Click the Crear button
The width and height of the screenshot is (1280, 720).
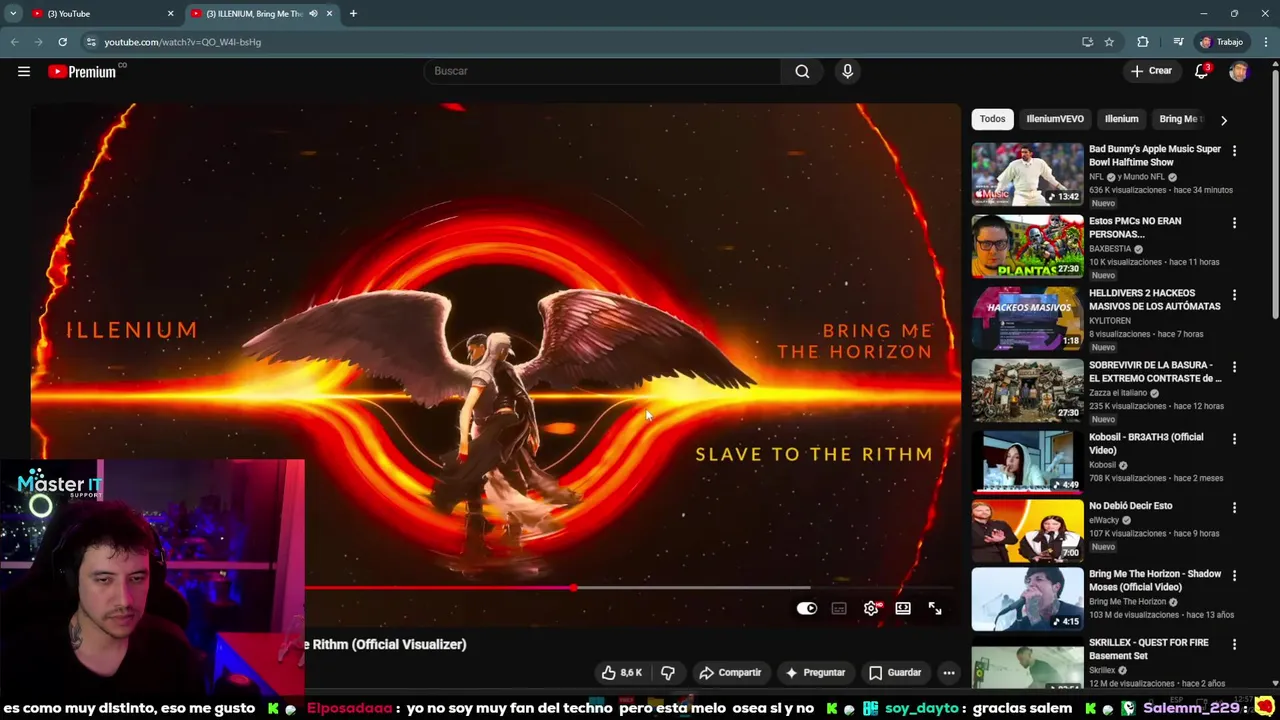click(1151, 71)
